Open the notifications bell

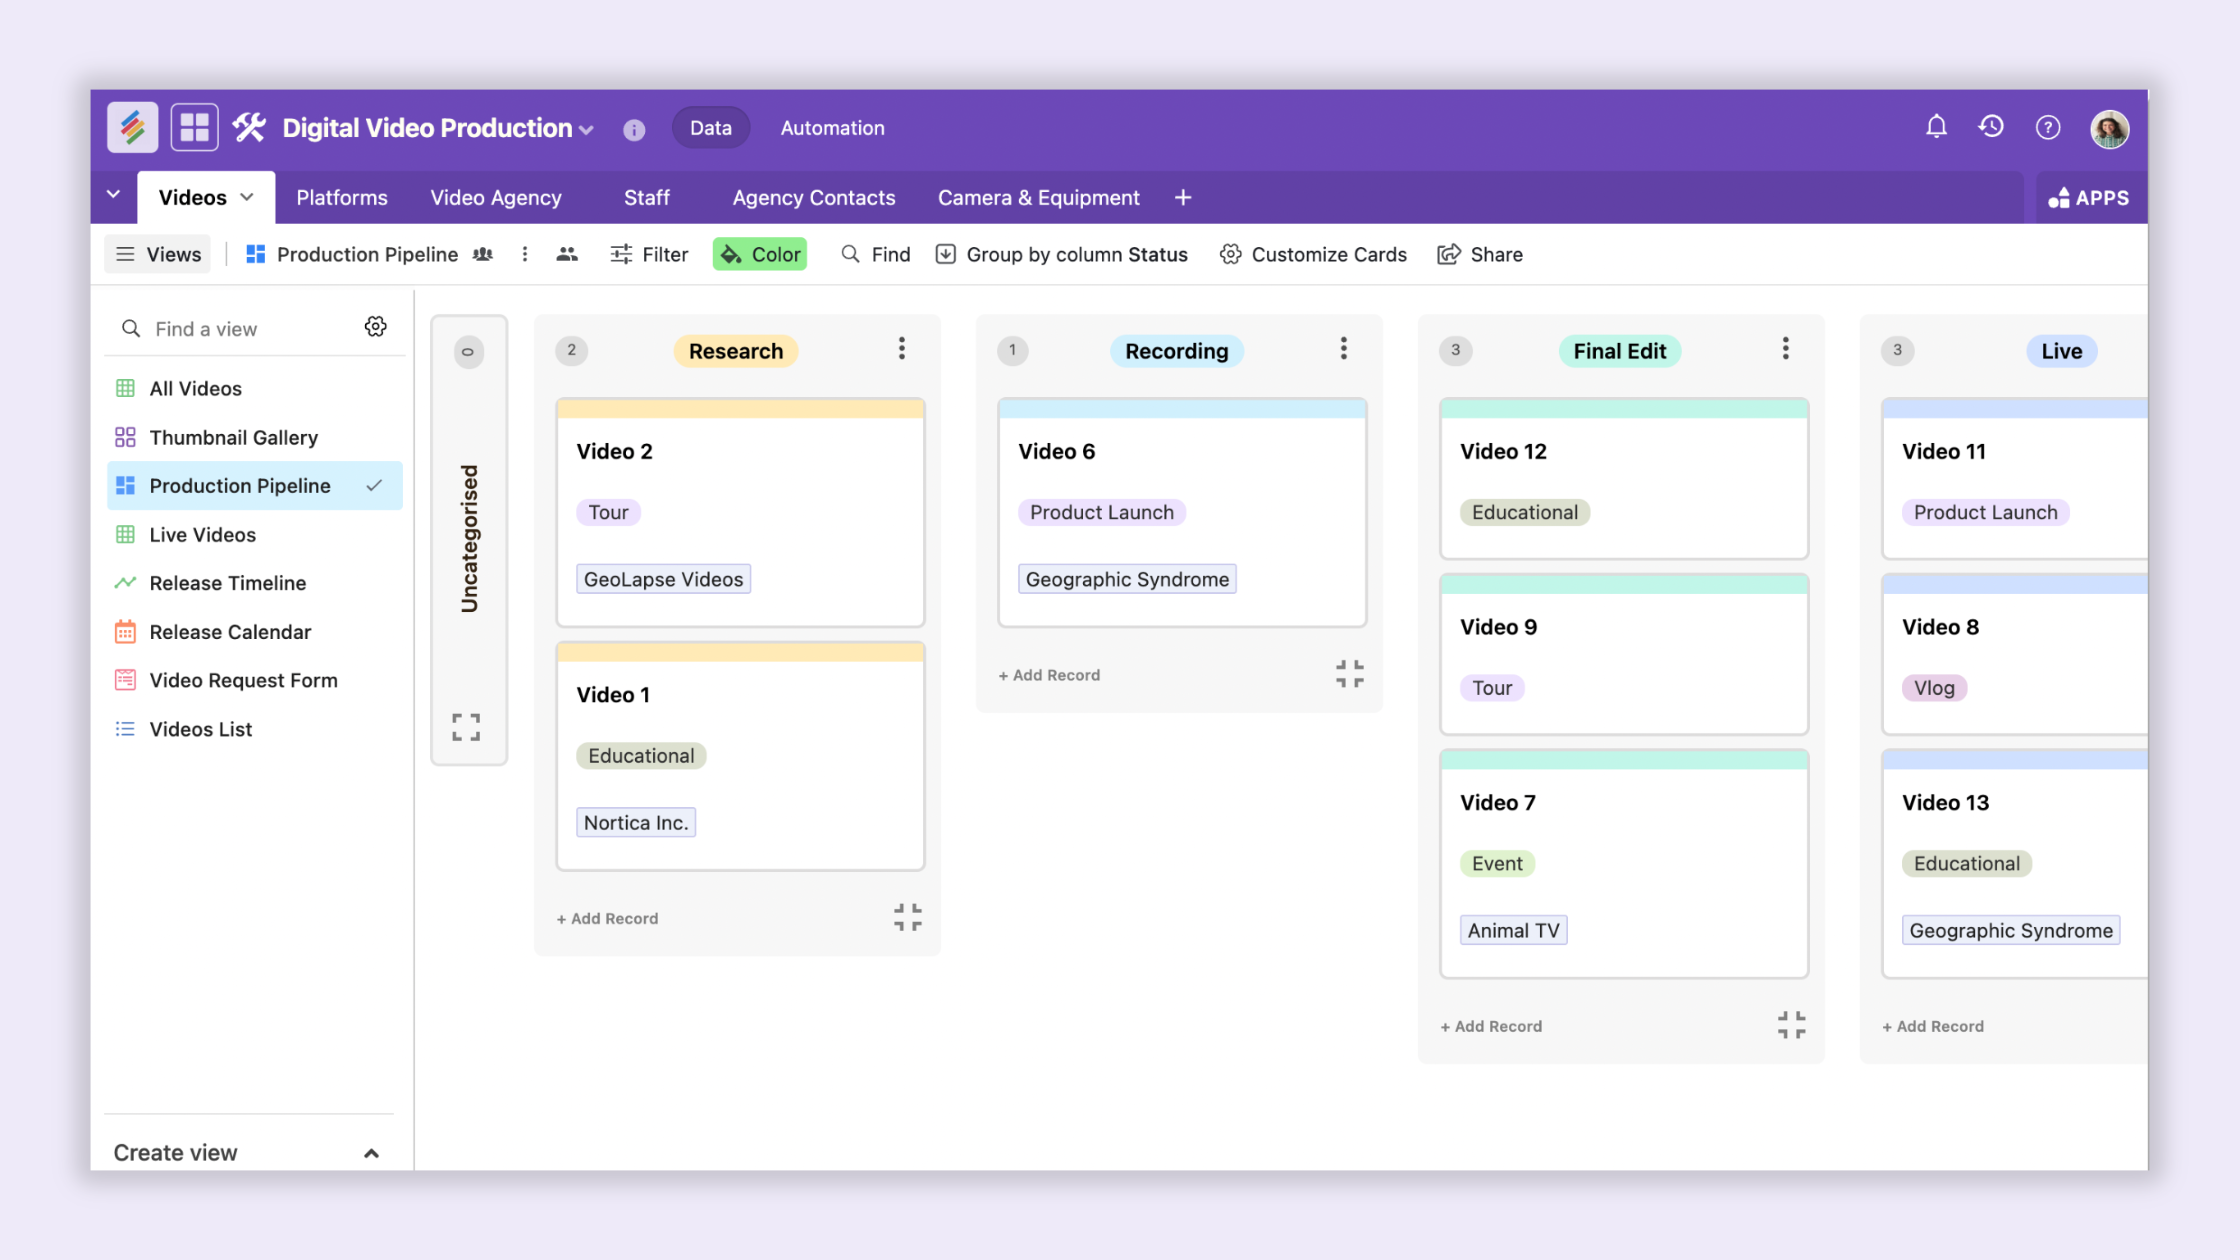pyautogui.click(x=1936, y=127)
